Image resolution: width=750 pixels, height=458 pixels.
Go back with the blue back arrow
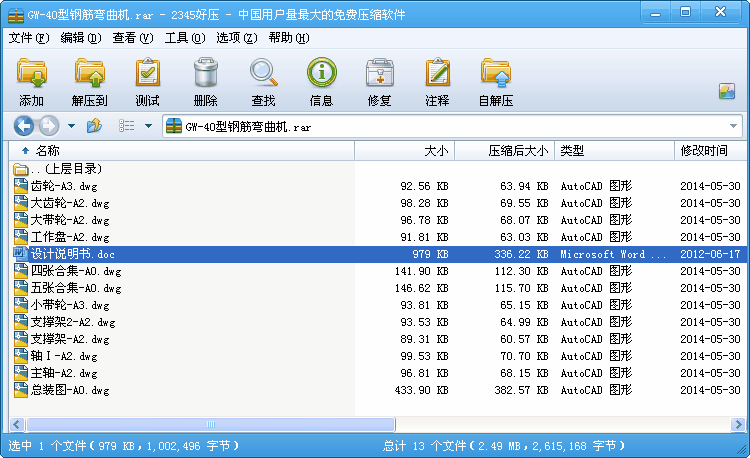[23, 126]
